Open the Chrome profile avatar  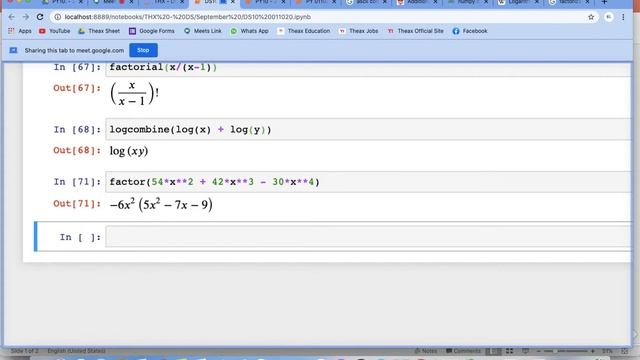609,17
